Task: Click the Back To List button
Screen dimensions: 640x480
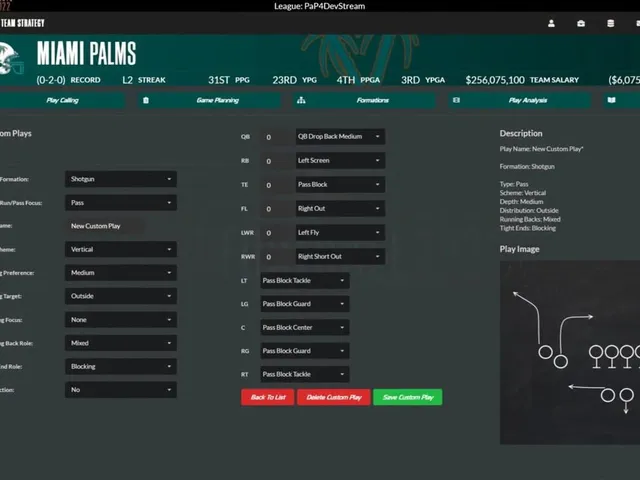Action: (268, 397)
